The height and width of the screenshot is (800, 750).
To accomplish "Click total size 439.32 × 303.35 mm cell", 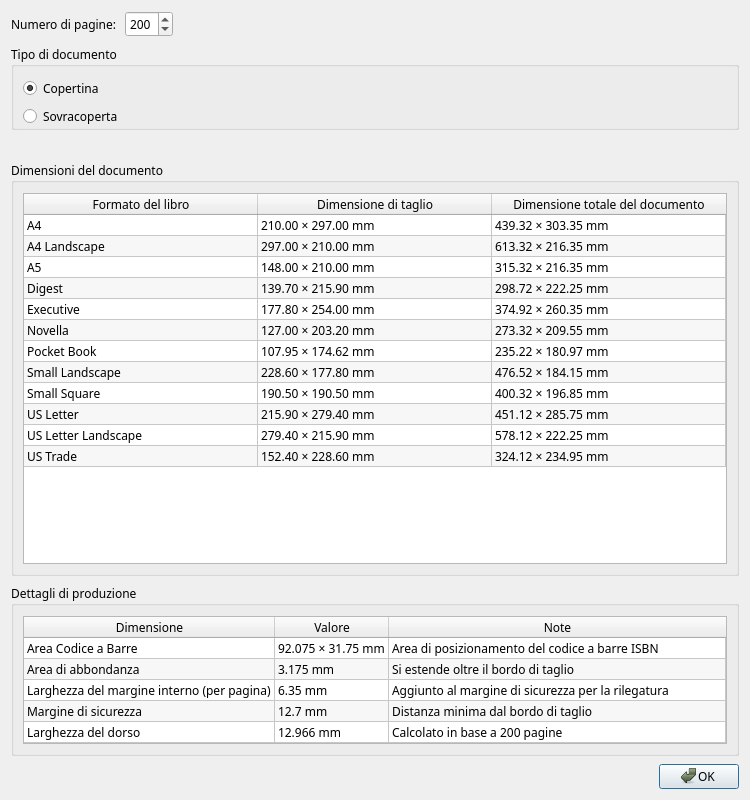I will tap(609, 226).
